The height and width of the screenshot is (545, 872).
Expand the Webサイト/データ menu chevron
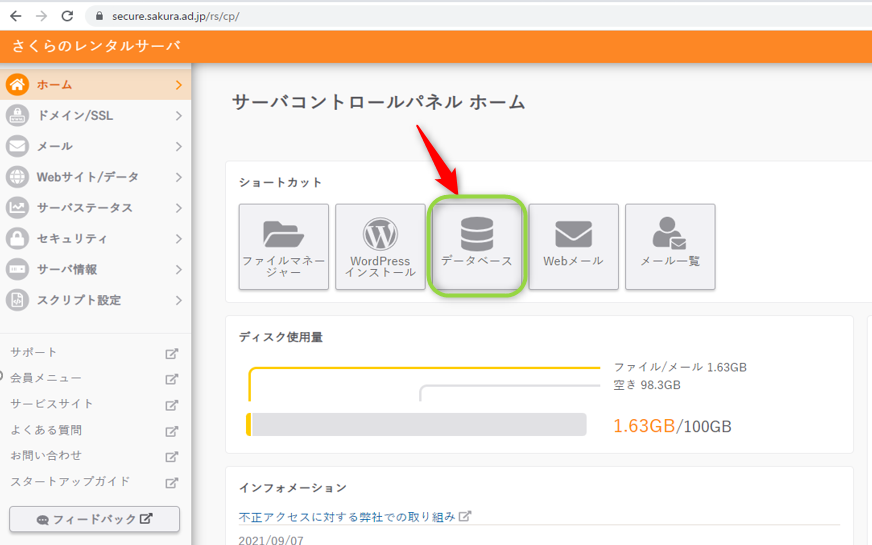coord(179,177)
